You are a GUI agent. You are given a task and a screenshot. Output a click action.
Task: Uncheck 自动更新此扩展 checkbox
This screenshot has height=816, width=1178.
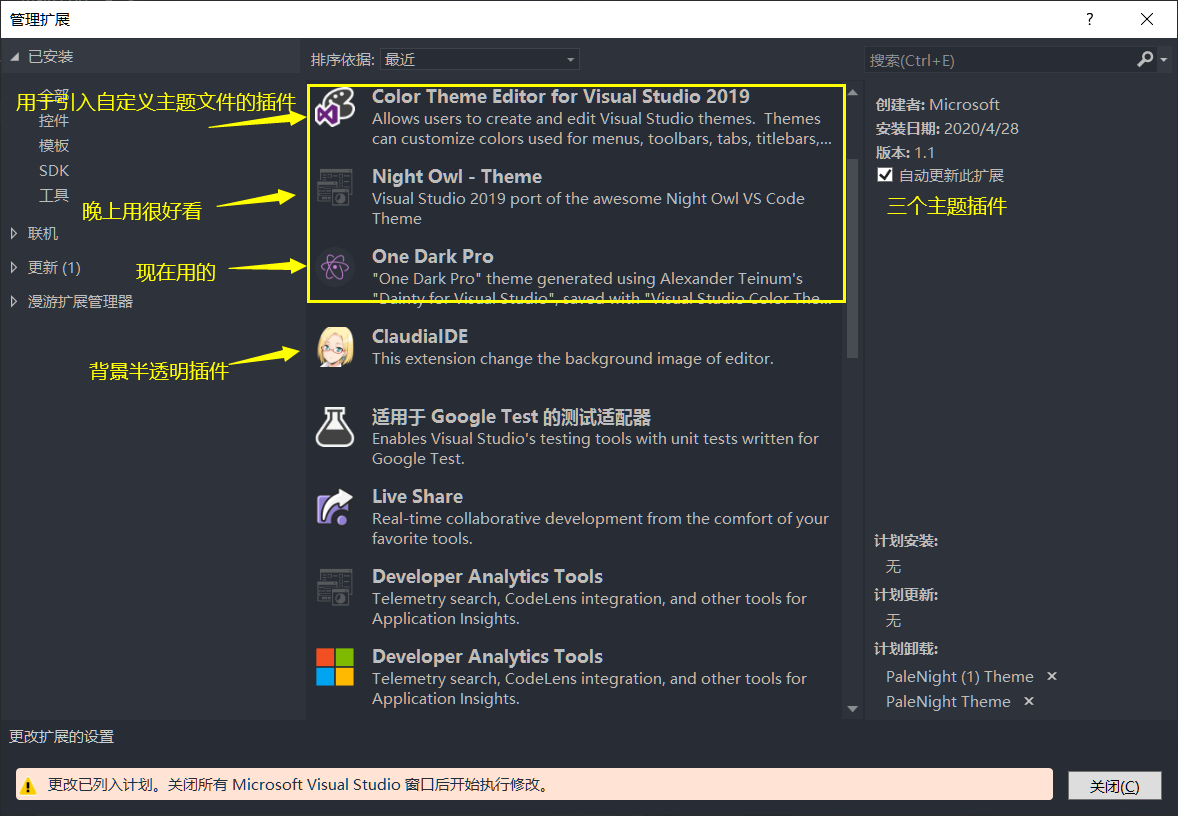[x=884, y=176]
